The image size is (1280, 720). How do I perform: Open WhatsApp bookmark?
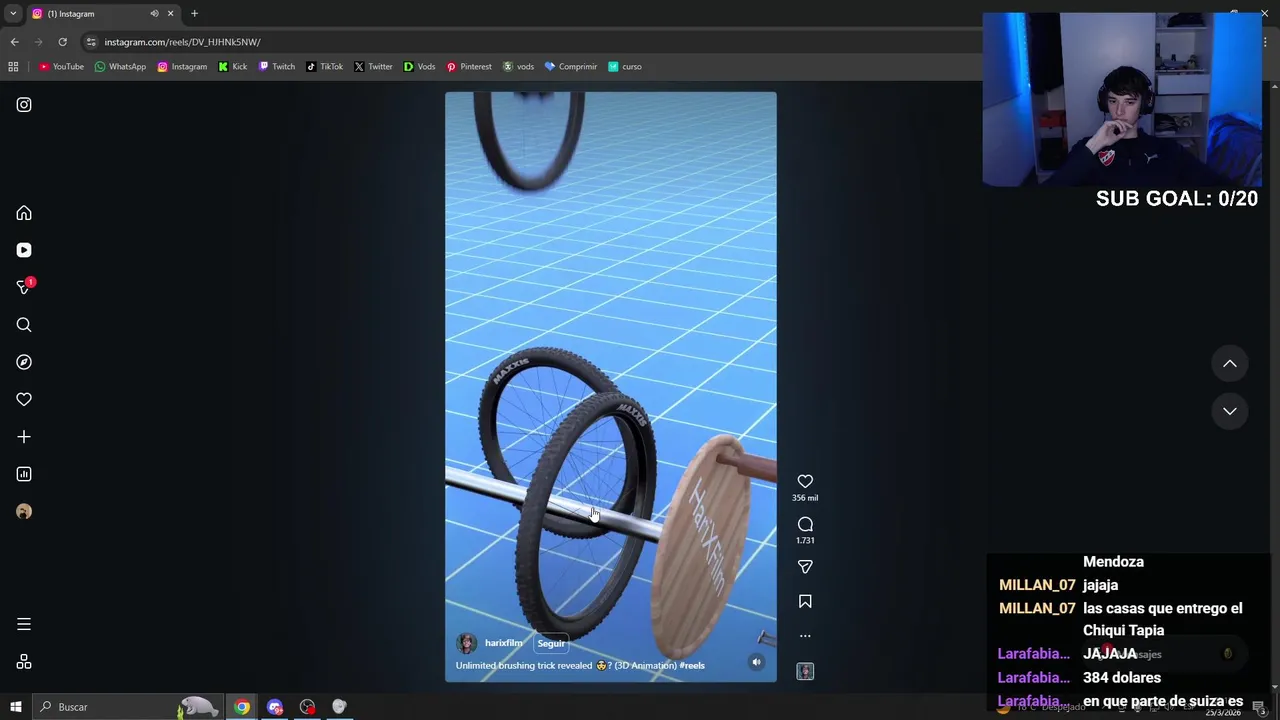click(x=120, y=67)
